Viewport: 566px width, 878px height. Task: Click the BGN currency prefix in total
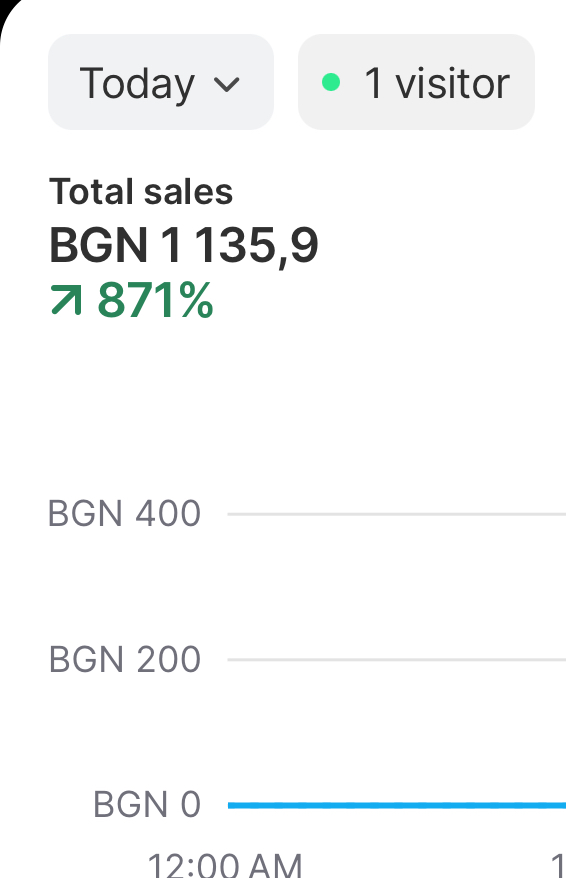point(99,245)
